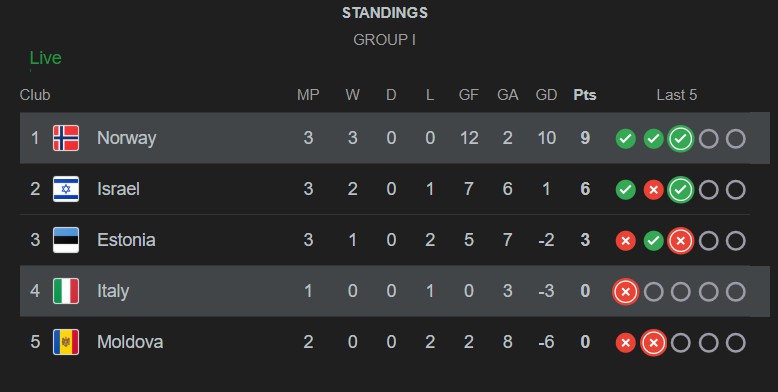Click Italy's highlighted loss icon
This screenshot has width=778, height=392.
(626, 292)
